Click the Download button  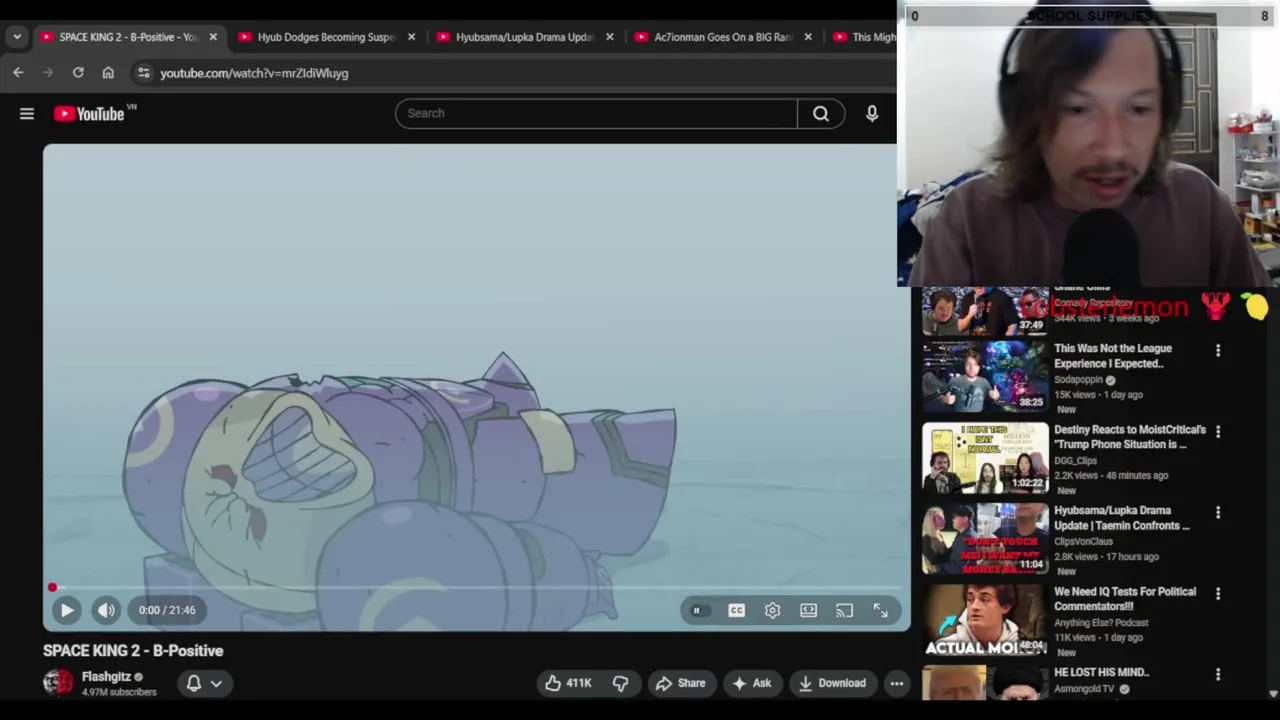[x=832, y=683]
